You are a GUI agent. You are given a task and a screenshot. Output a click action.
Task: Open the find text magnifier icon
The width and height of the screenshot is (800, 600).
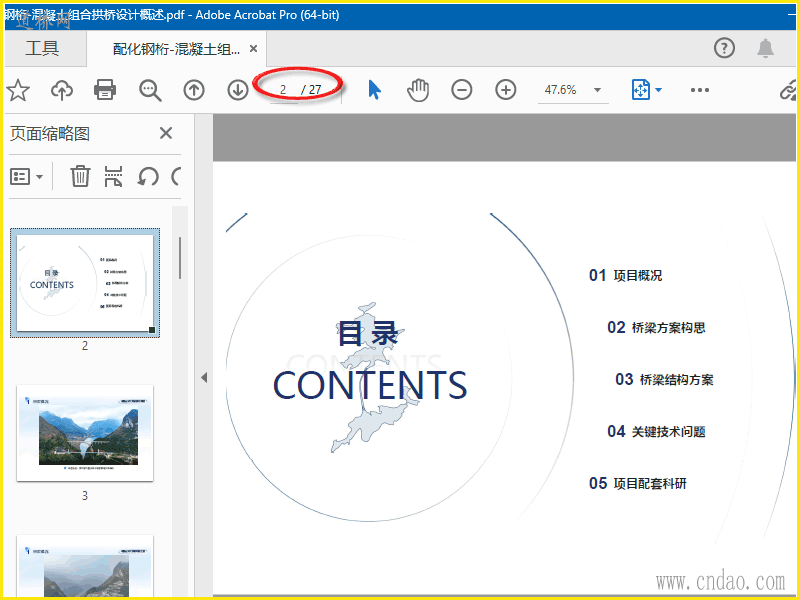[x=150, y=91]
